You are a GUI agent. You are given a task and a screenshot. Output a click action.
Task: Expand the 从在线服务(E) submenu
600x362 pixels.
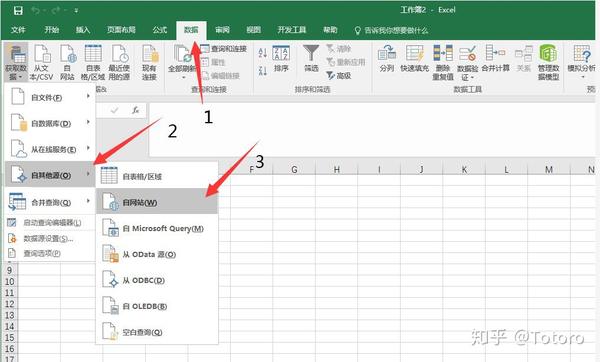click(50, 149)
